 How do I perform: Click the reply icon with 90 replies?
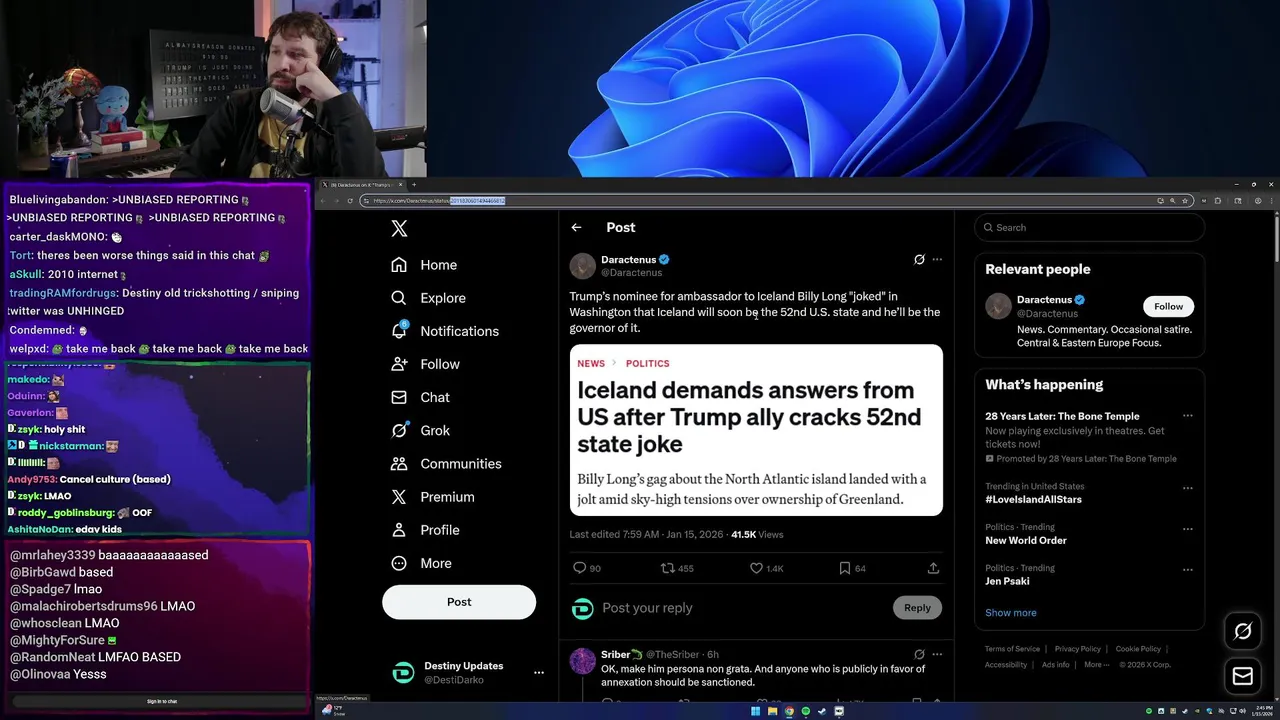pyautogui.click(x=579, y=568)
